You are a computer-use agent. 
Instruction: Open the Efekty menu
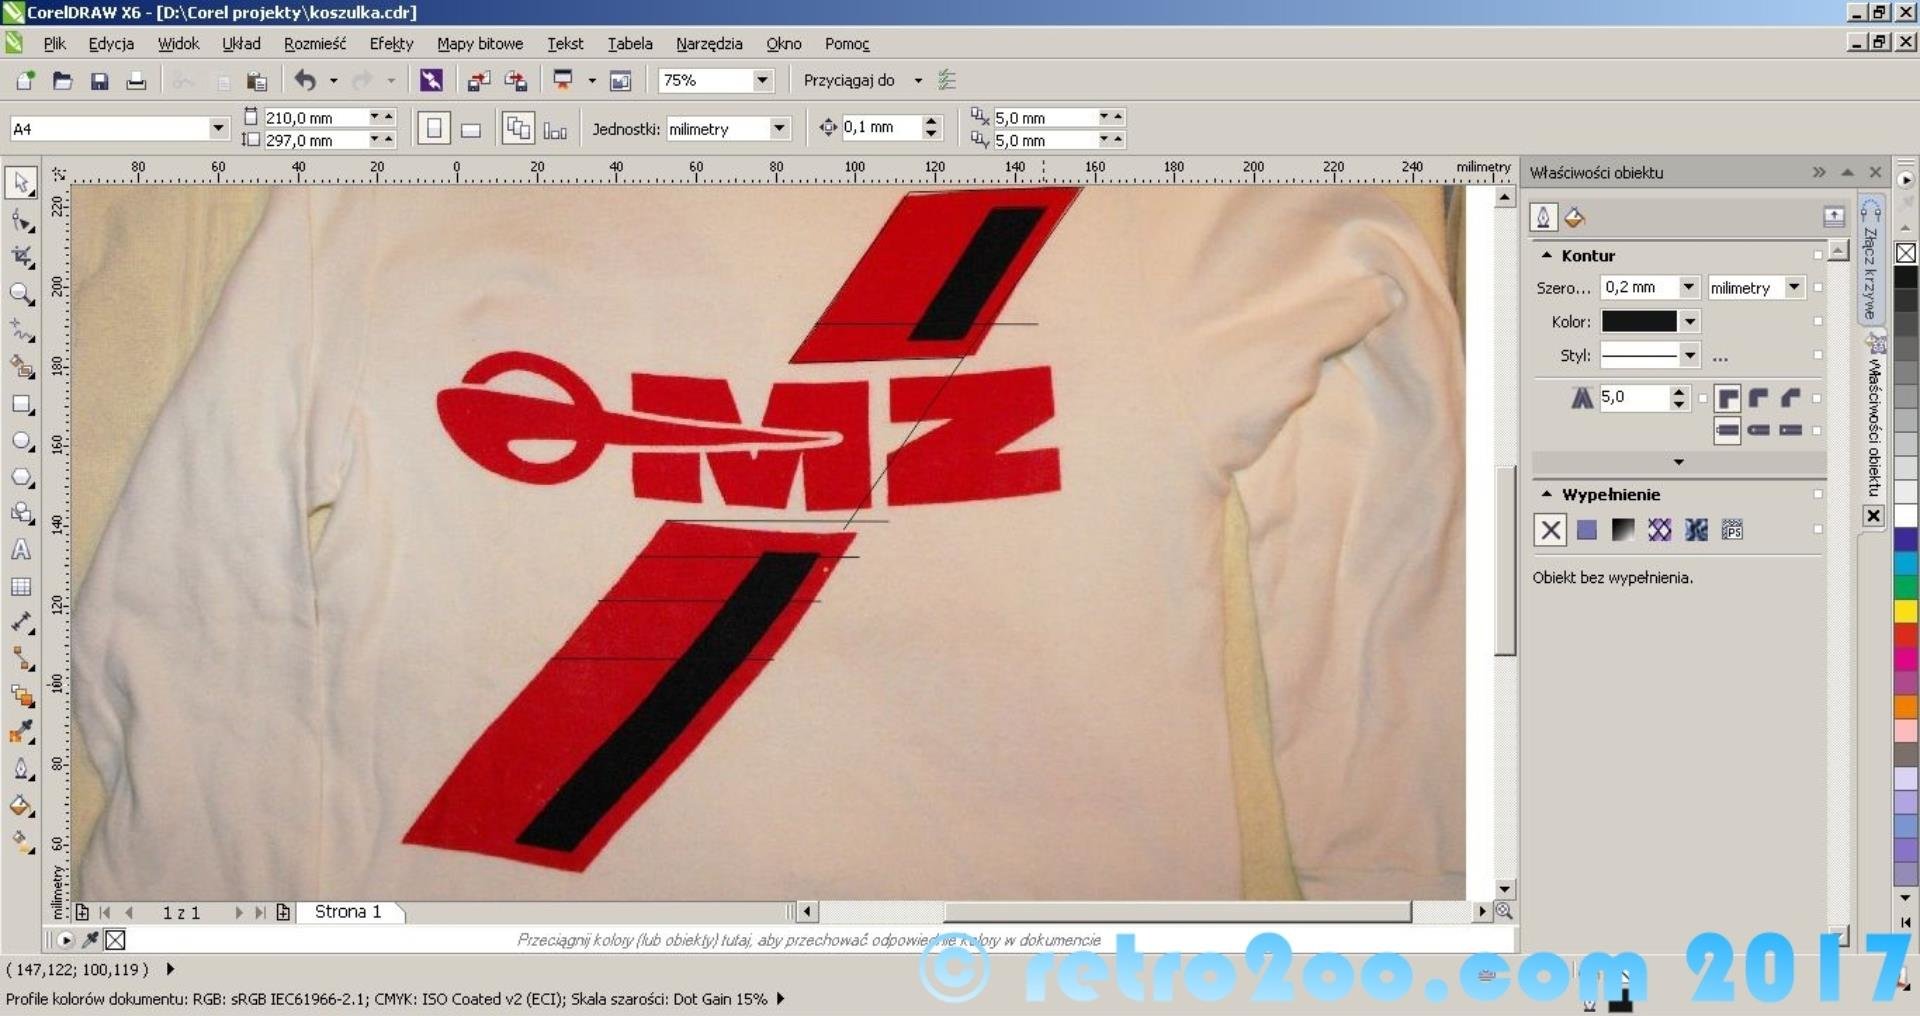click(x=390, y=44)
